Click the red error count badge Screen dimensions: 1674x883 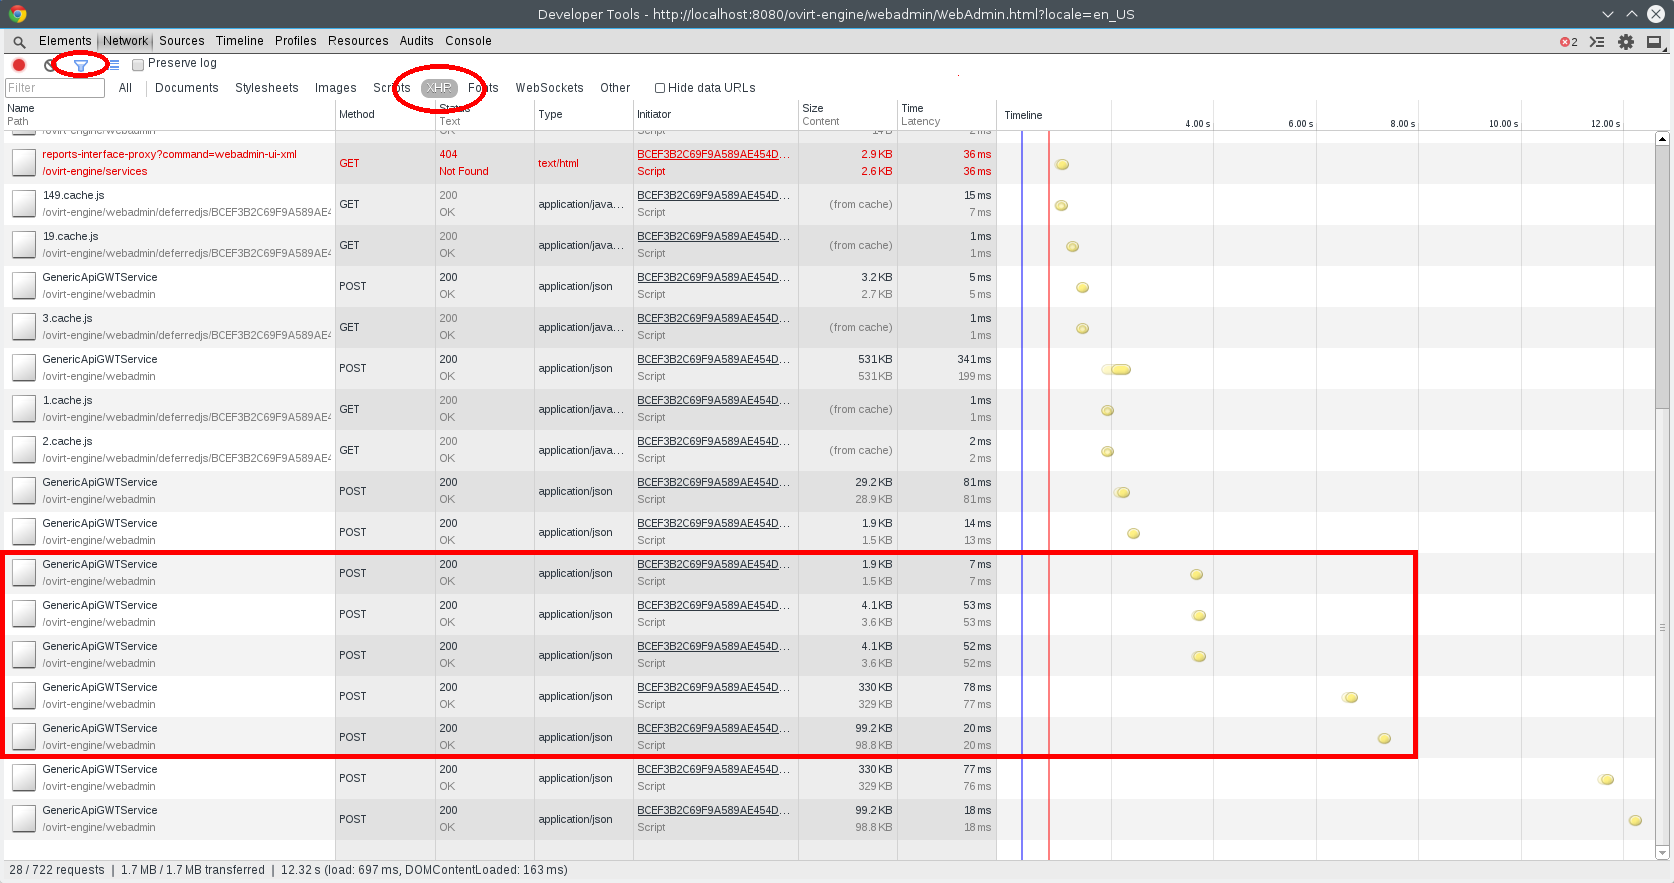click(1568, 42)
